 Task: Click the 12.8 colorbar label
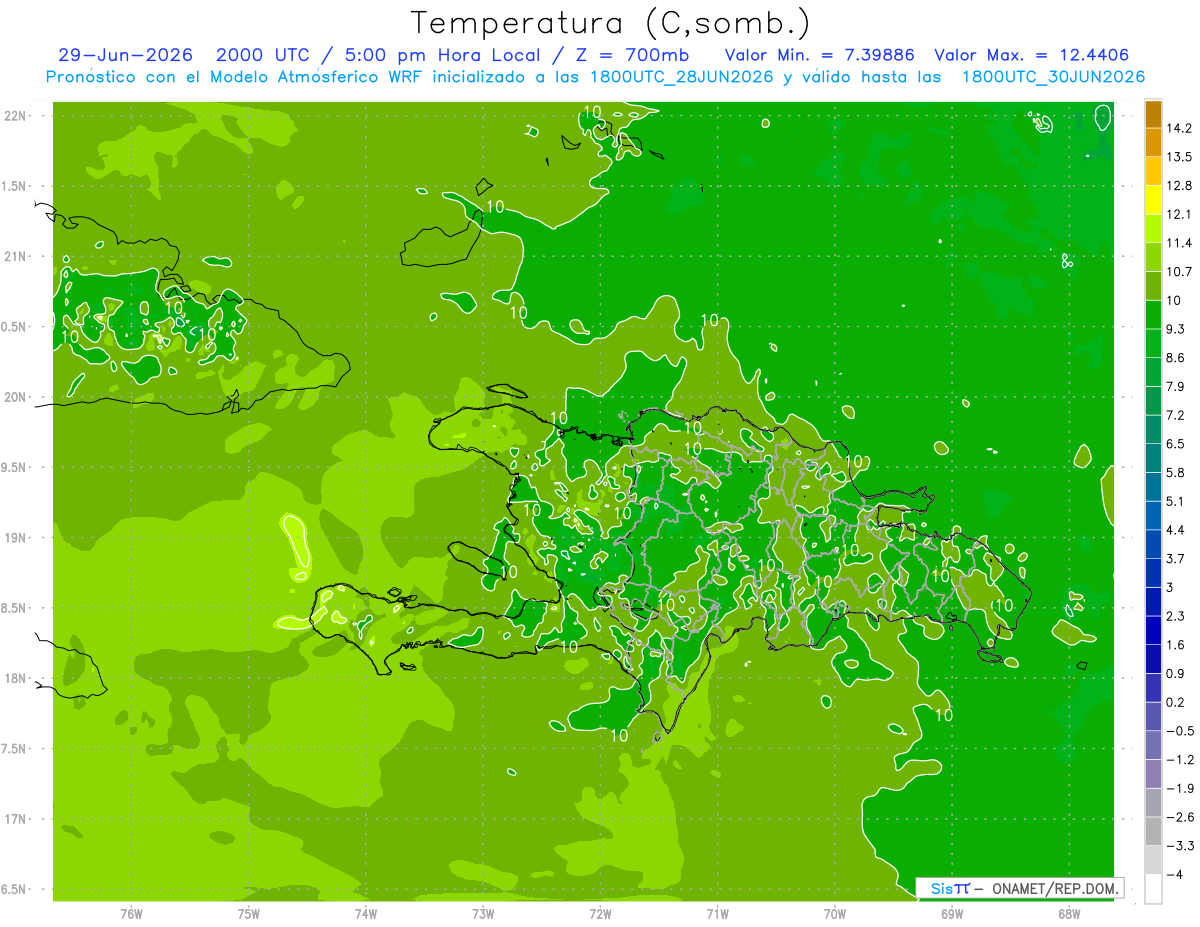tap(1179, 186)
